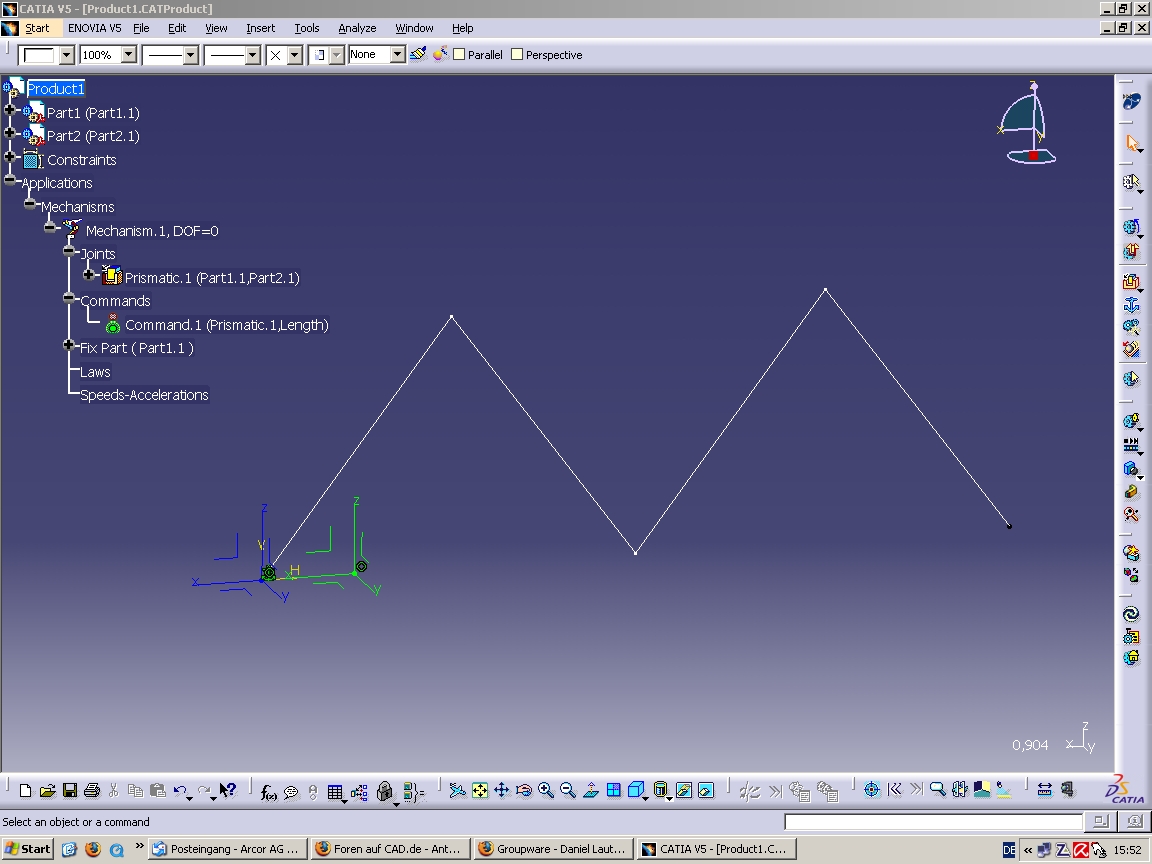
Task: Click the crosshair target icon in bottom toolbar
Action: [x=871, y=790]
